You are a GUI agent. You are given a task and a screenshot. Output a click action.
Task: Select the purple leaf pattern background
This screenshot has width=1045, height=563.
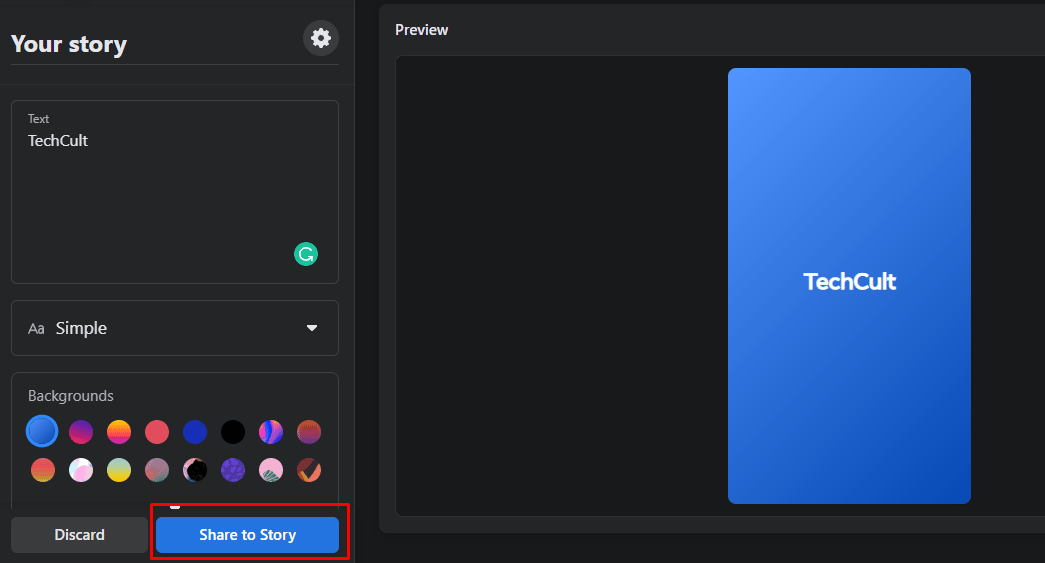point(233,470)
